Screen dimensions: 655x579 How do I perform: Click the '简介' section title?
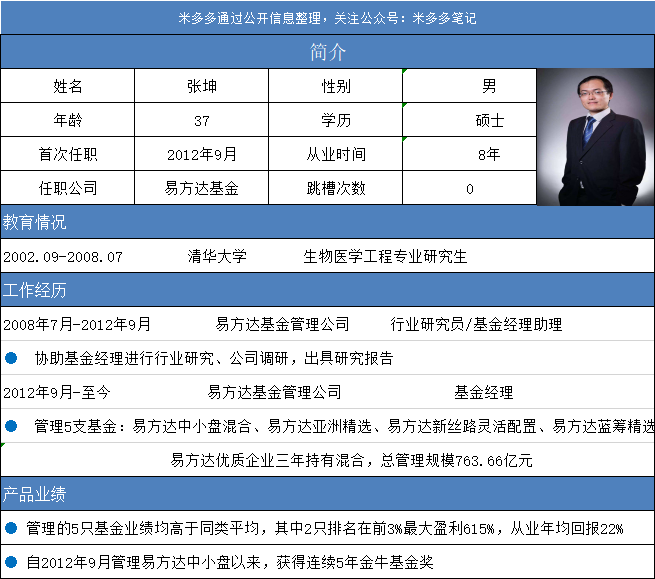[328, 52]
